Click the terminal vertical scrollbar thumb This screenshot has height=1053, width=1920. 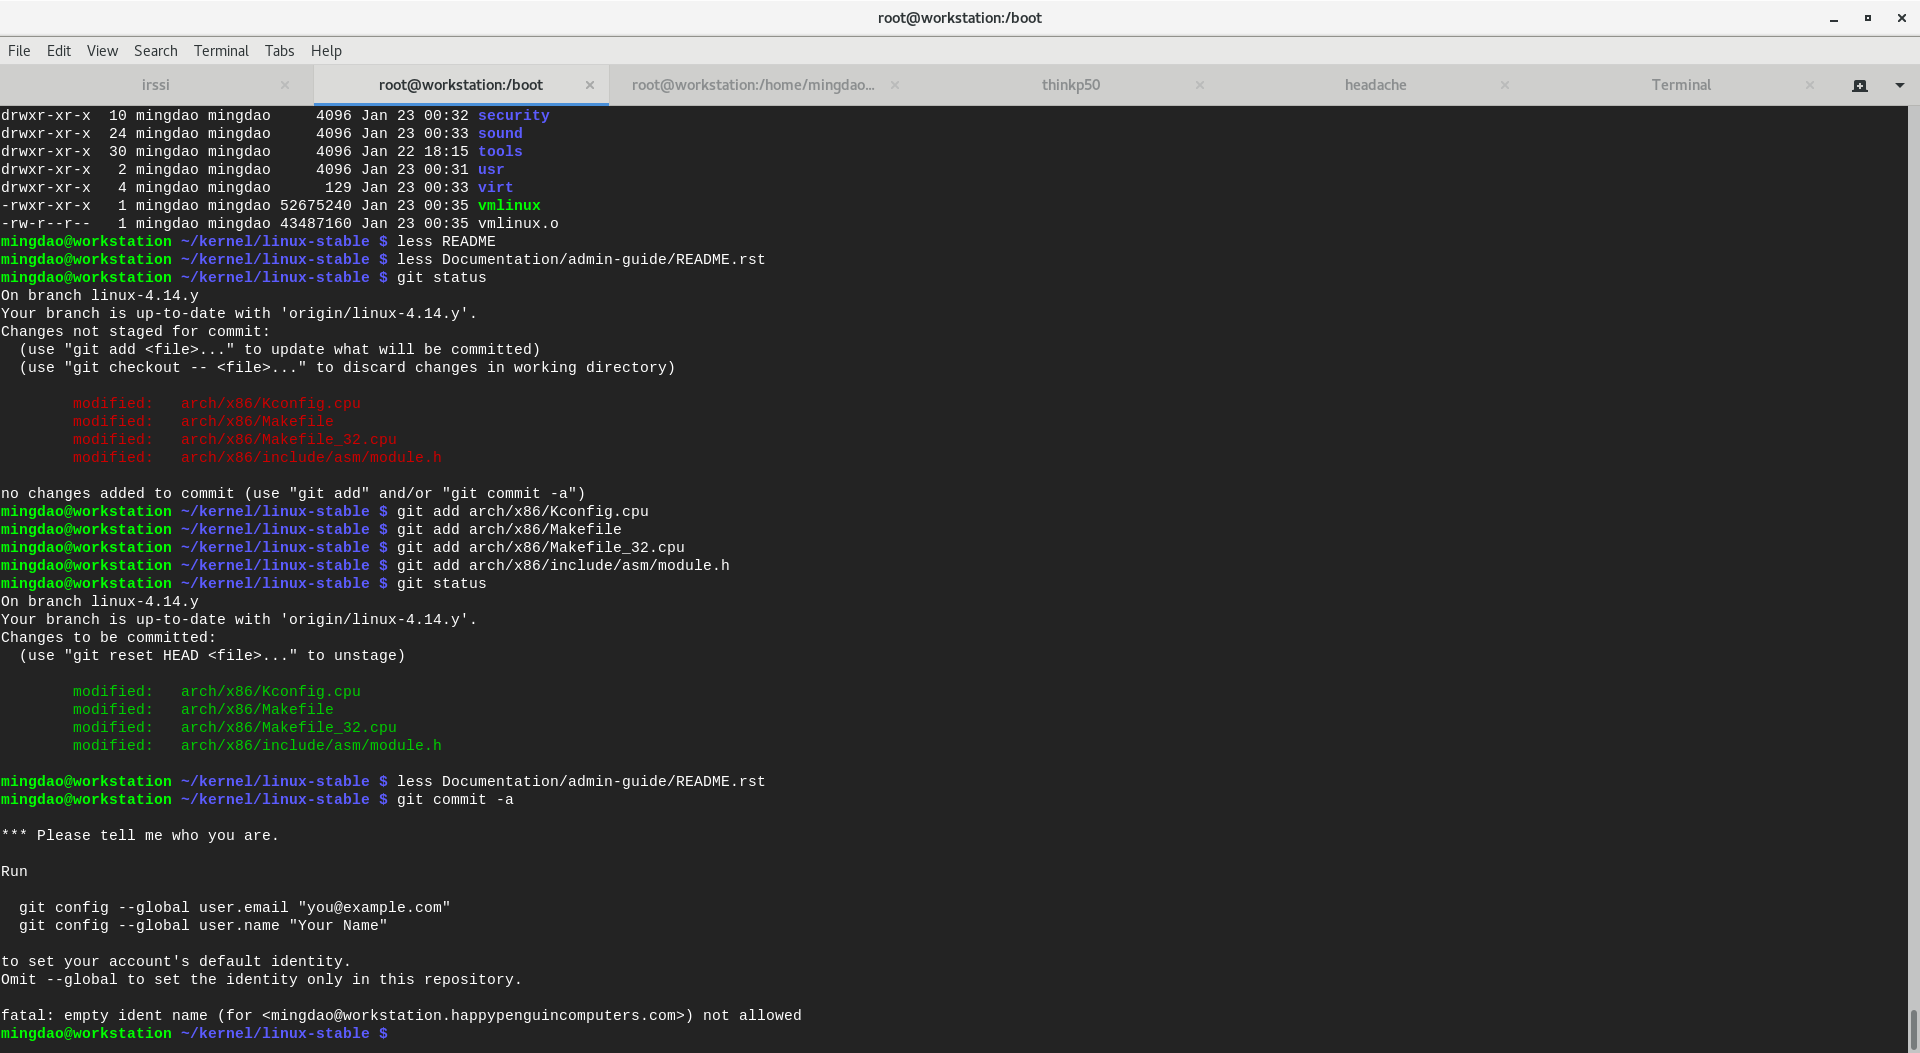coord(1914,1028)
